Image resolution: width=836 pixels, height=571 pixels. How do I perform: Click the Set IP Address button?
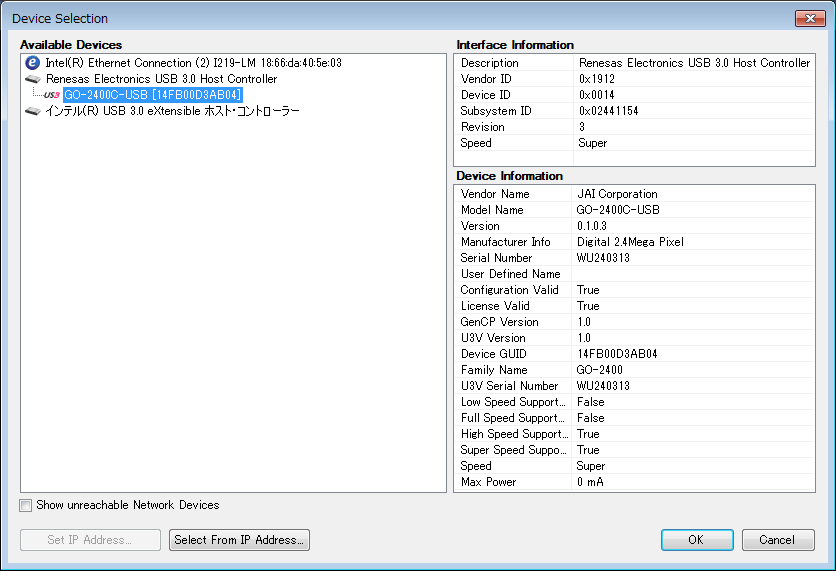90,540
